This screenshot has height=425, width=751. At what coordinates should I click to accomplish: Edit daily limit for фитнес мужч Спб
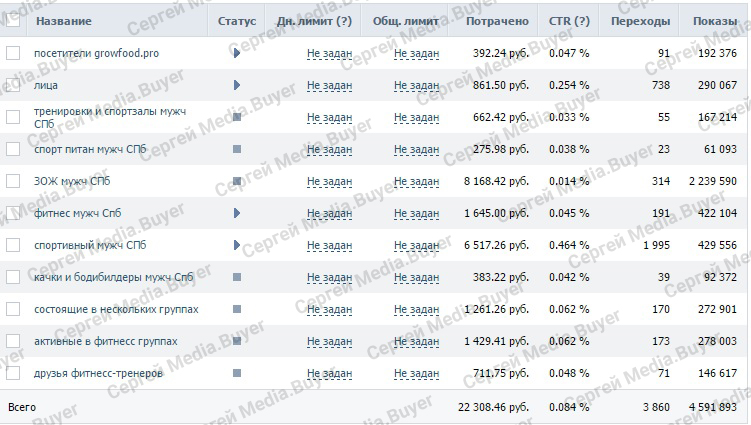tap(330, 214)
